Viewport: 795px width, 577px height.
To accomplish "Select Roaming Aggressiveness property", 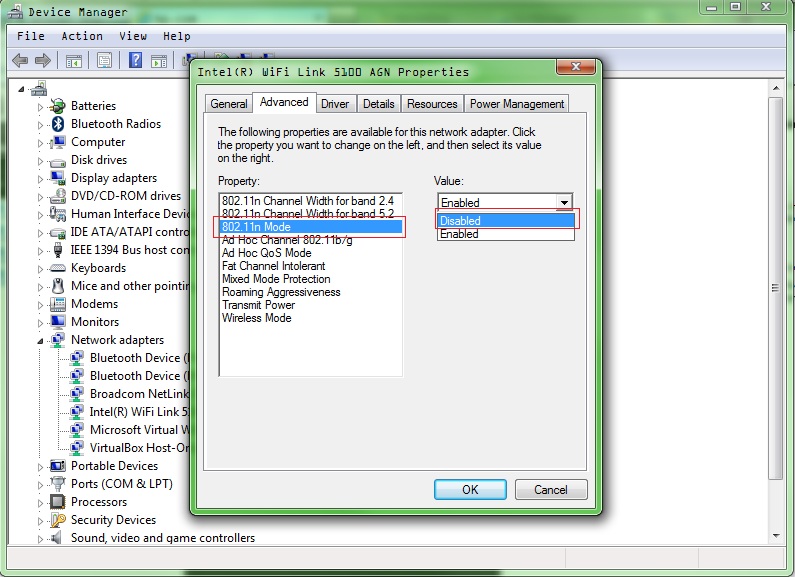I will pyautogui.click(x=311, y=292).
